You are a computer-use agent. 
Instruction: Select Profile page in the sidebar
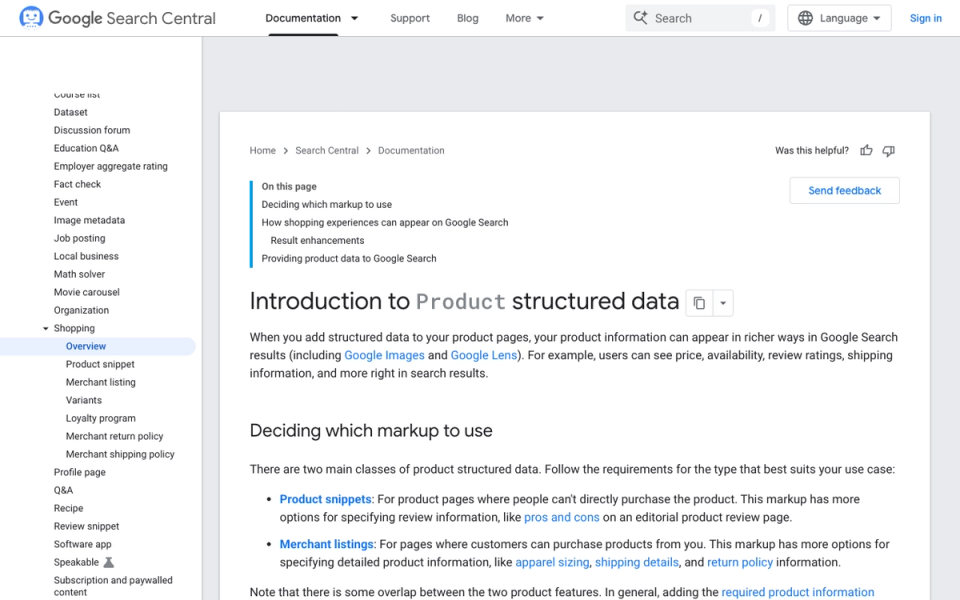point(80,472)
